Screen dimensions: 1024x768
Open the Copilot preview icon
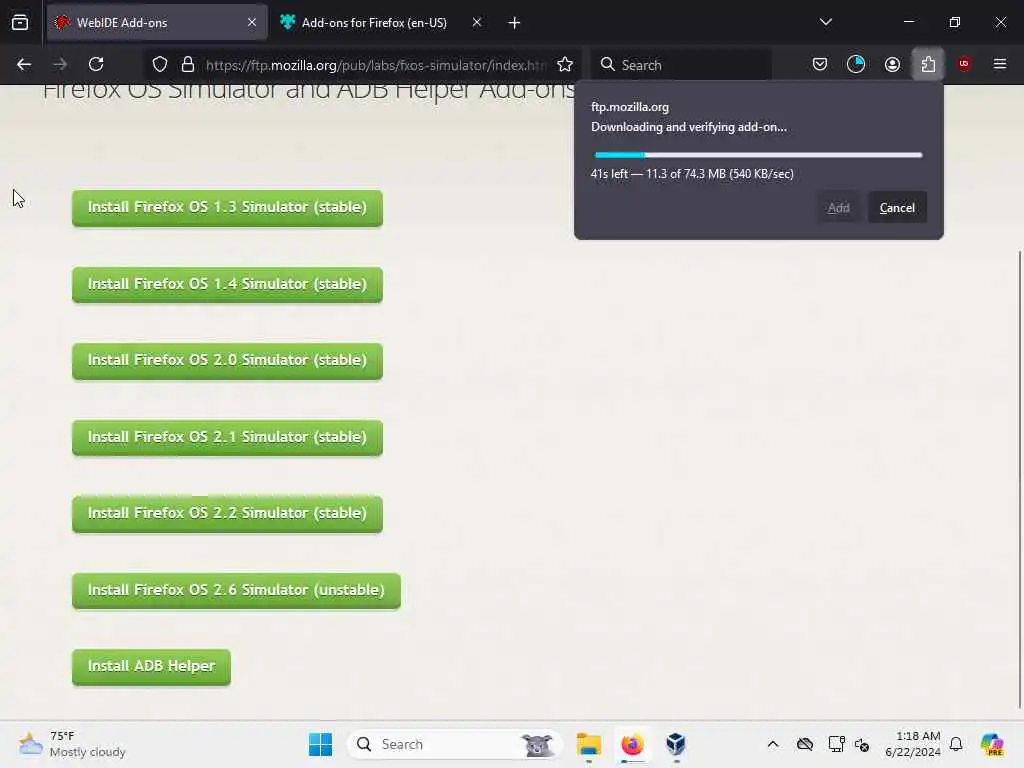(992, 744)
